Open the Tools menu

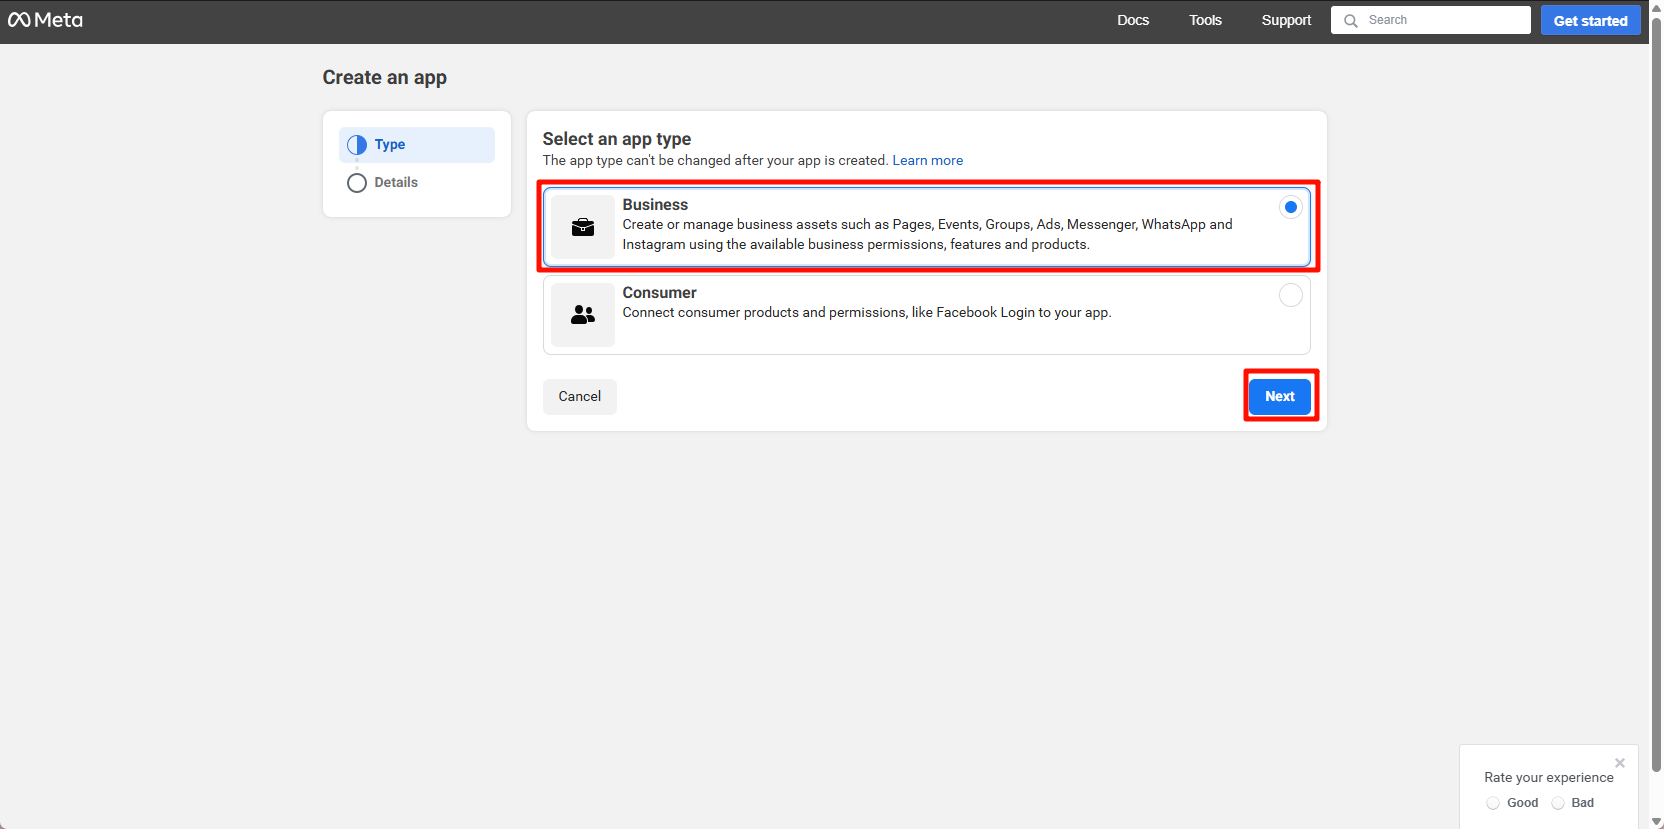pyautogui.click(x=1205, y=20)
